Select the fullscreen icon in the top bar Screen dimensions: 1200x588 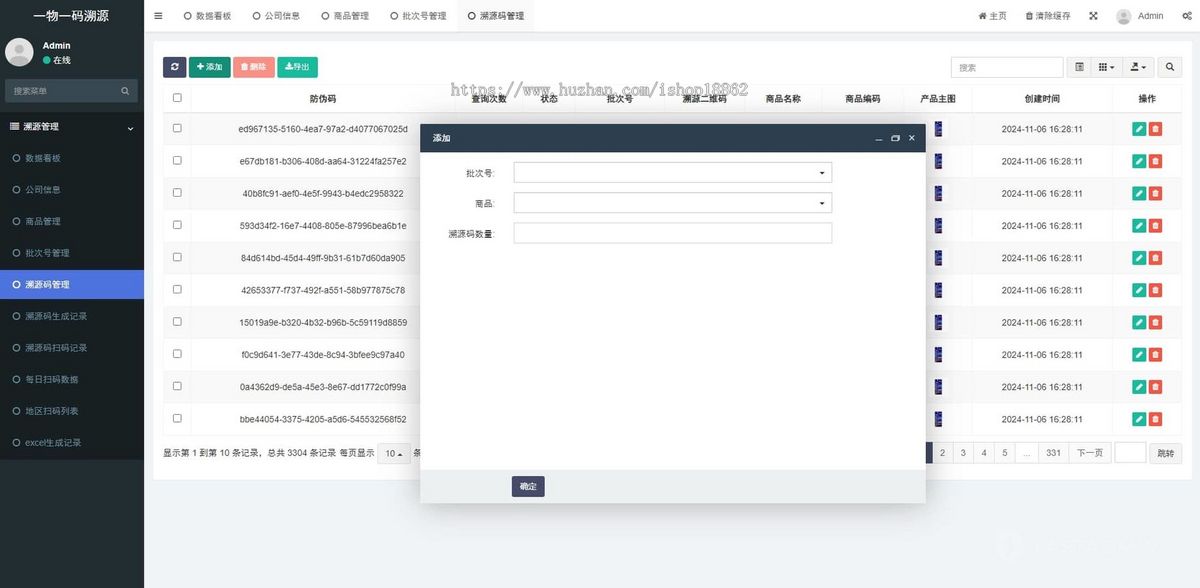tap(1095, 15)
